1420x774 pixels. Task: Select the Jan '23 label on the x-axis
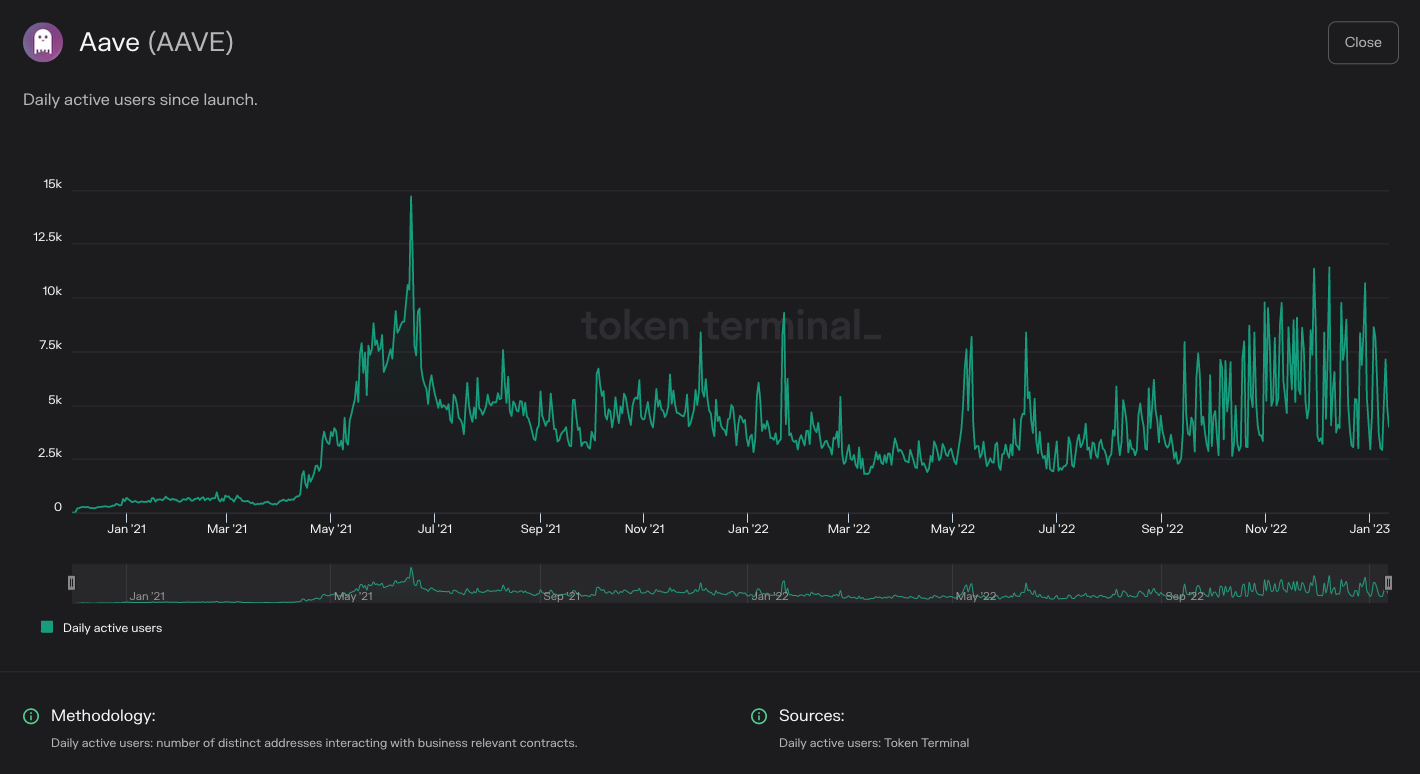point(1369,528)
